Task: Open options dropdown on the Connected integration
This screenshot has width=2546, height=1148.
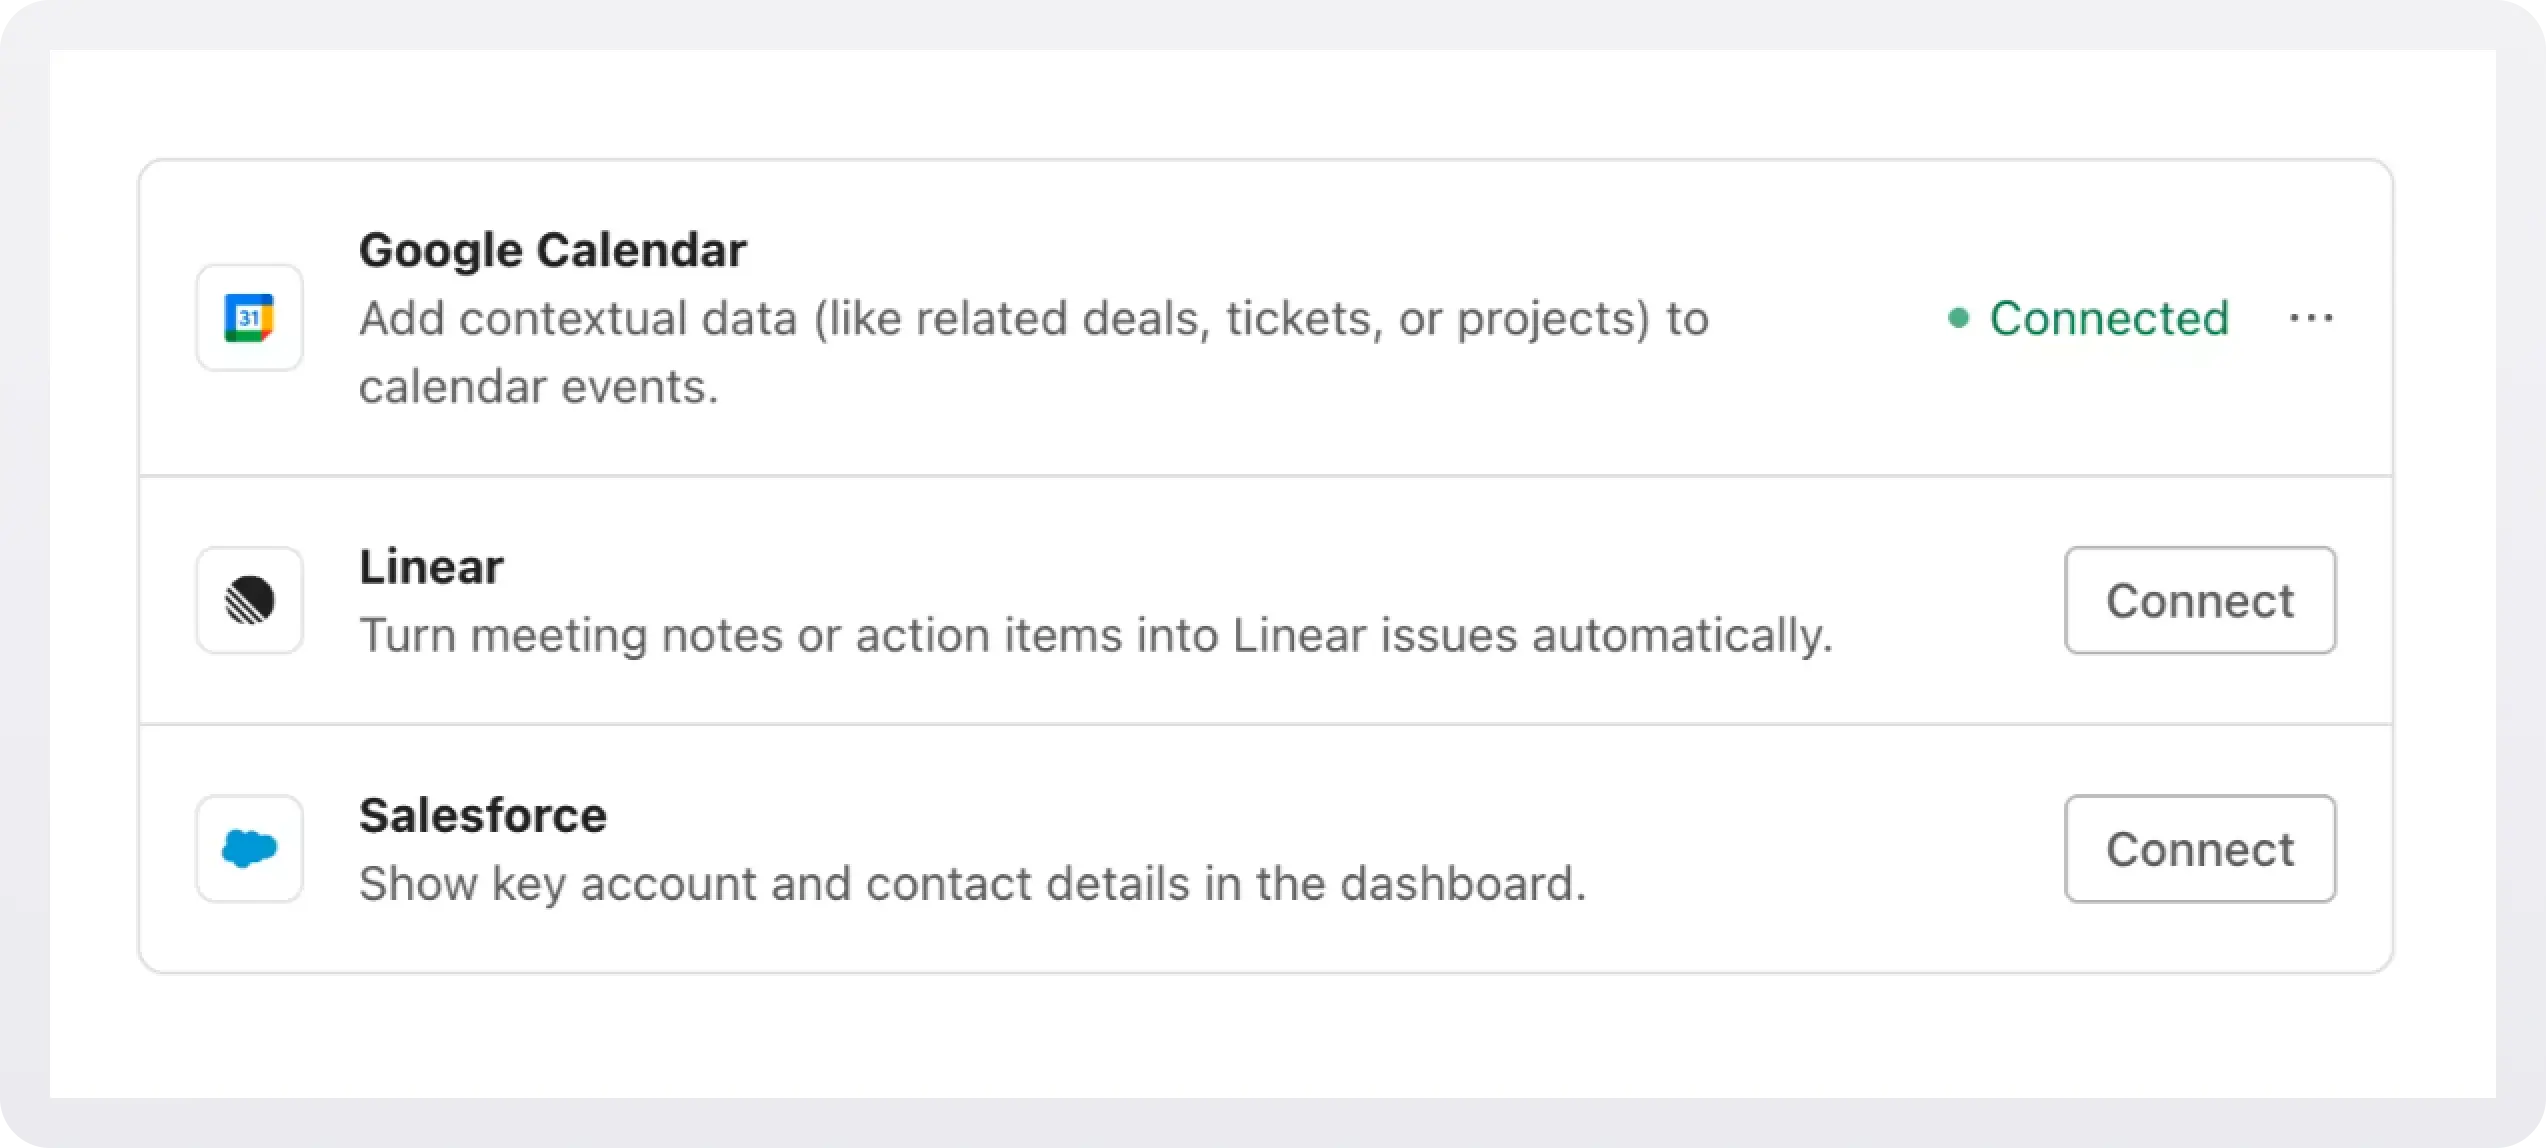Action: [2311, 317]
